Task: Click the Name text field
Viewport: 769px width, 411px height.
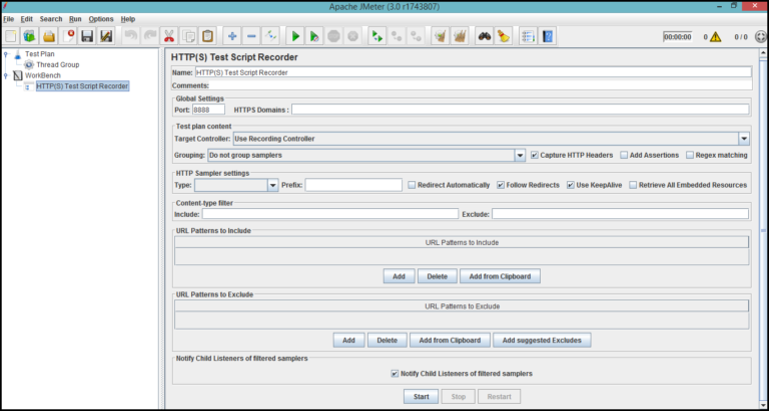Action: pos(473,72)
